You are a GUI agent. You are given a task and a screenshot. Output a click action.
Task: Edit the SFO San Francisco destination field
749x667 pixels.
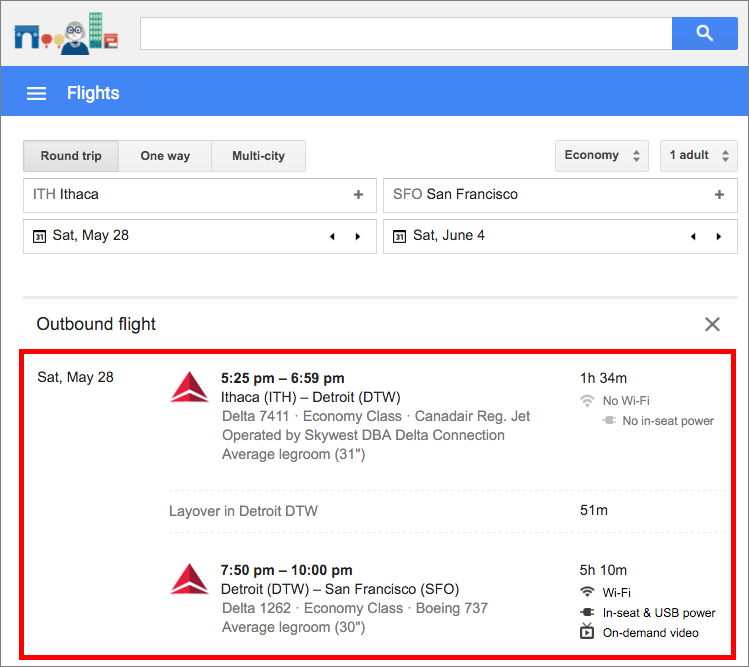pyautogui.click(x=560, y=195)
